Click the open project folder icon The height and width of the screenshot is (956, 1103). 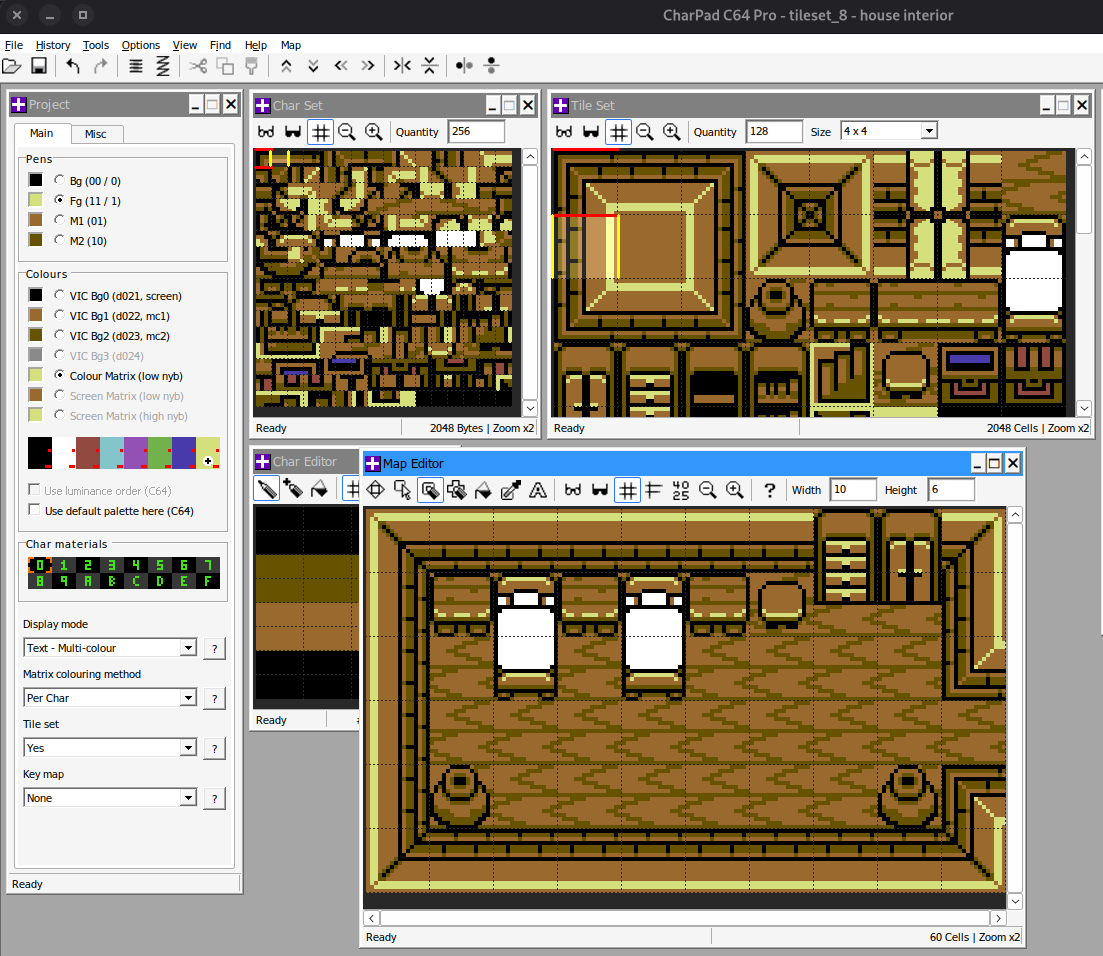tap(12, 66)
